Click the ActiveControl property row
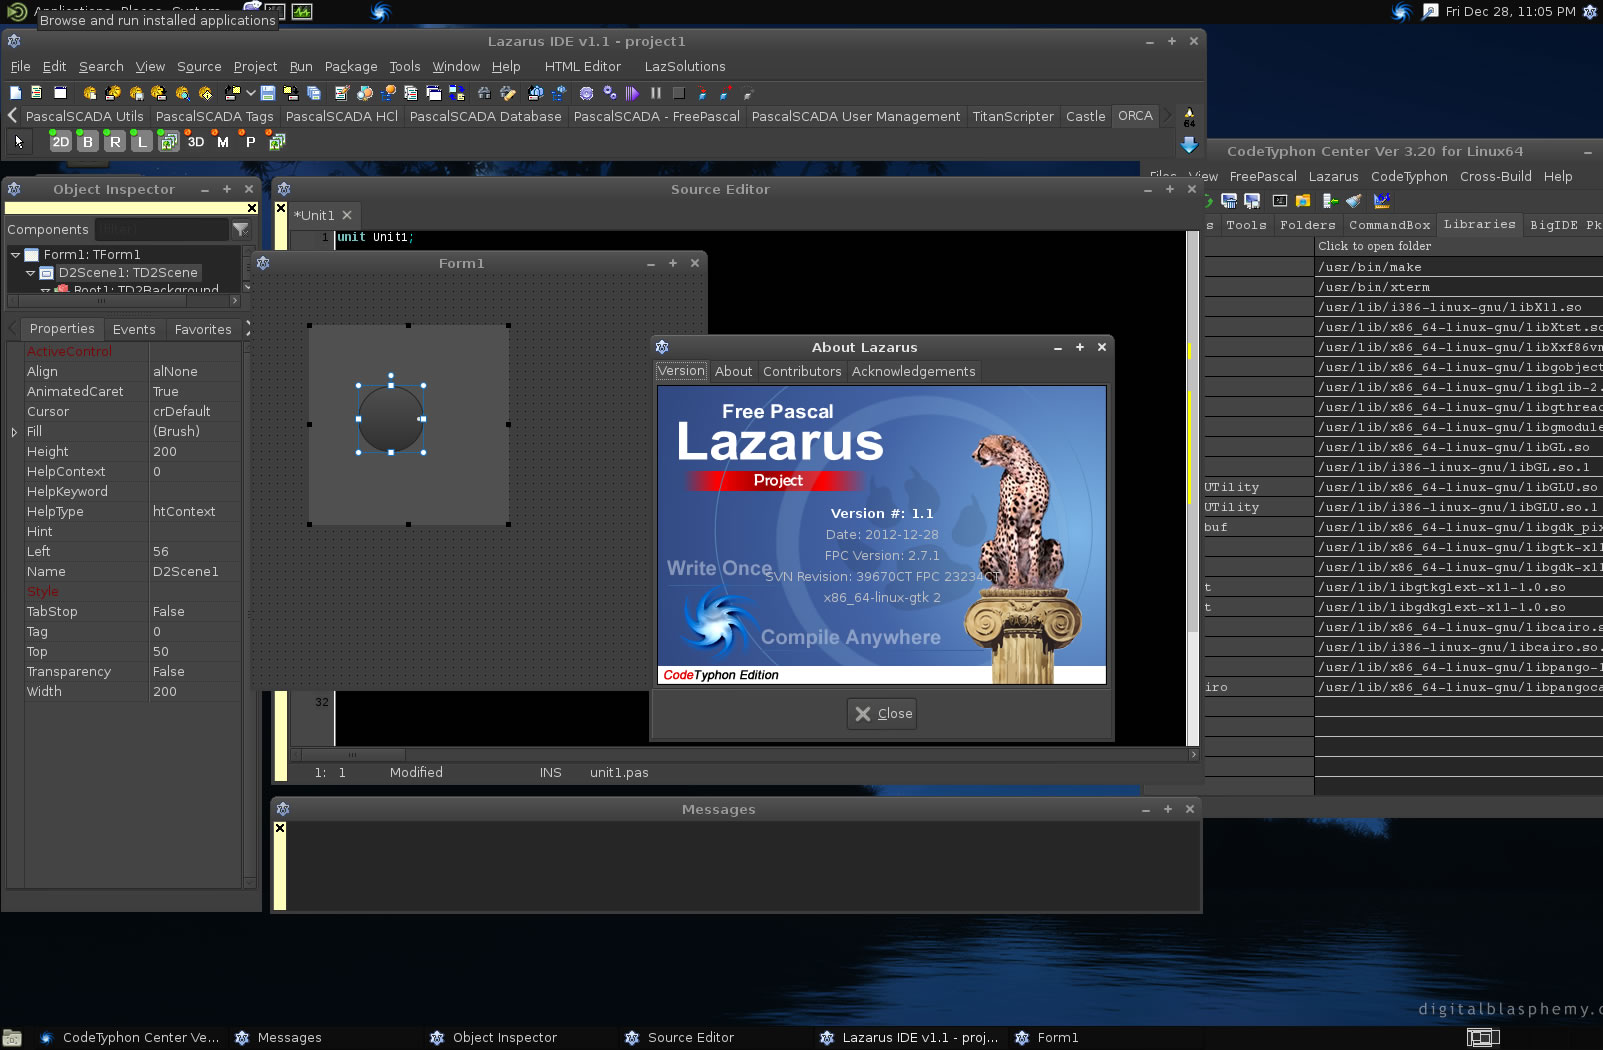The height and width of the screenshot is (1050, 1603). pos(132,352)
